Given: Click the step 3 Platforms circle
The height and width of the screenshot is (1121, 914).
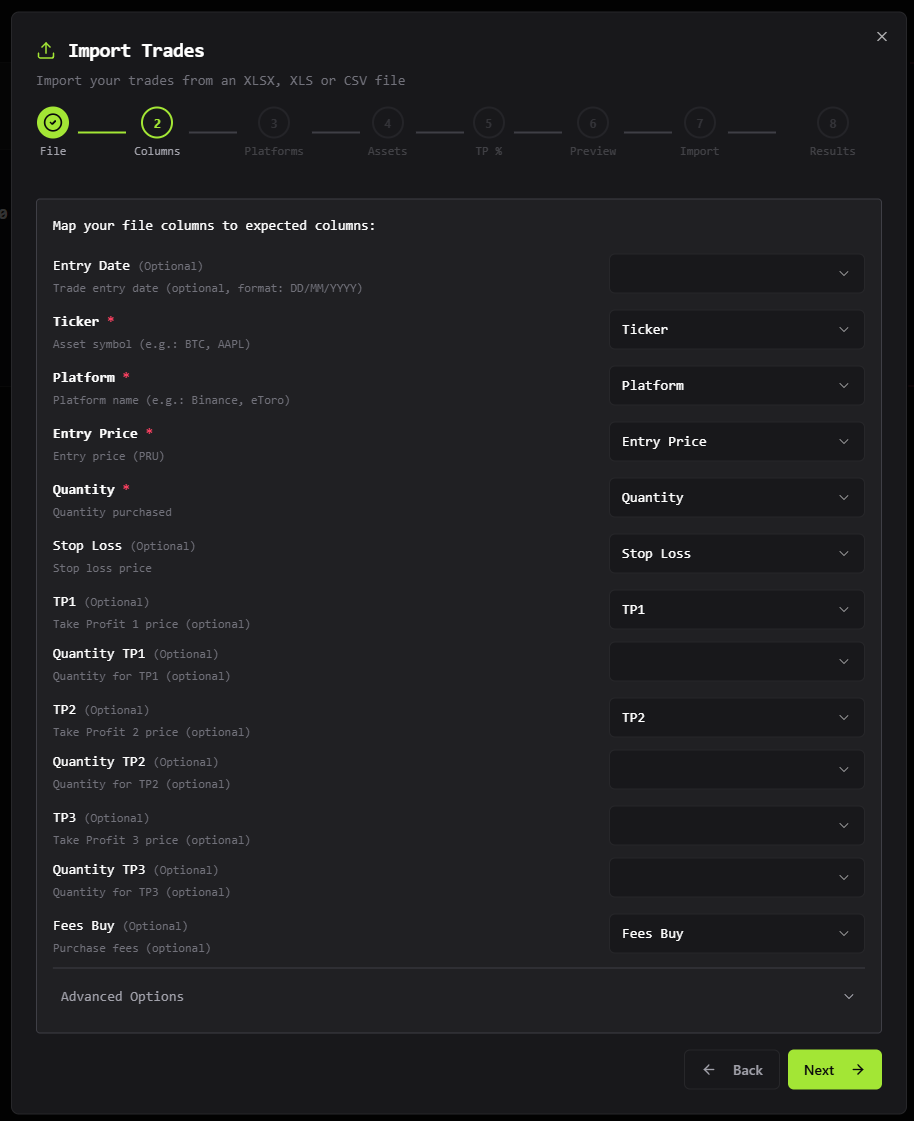Looking at the screenshot, I should pos(274,123).
